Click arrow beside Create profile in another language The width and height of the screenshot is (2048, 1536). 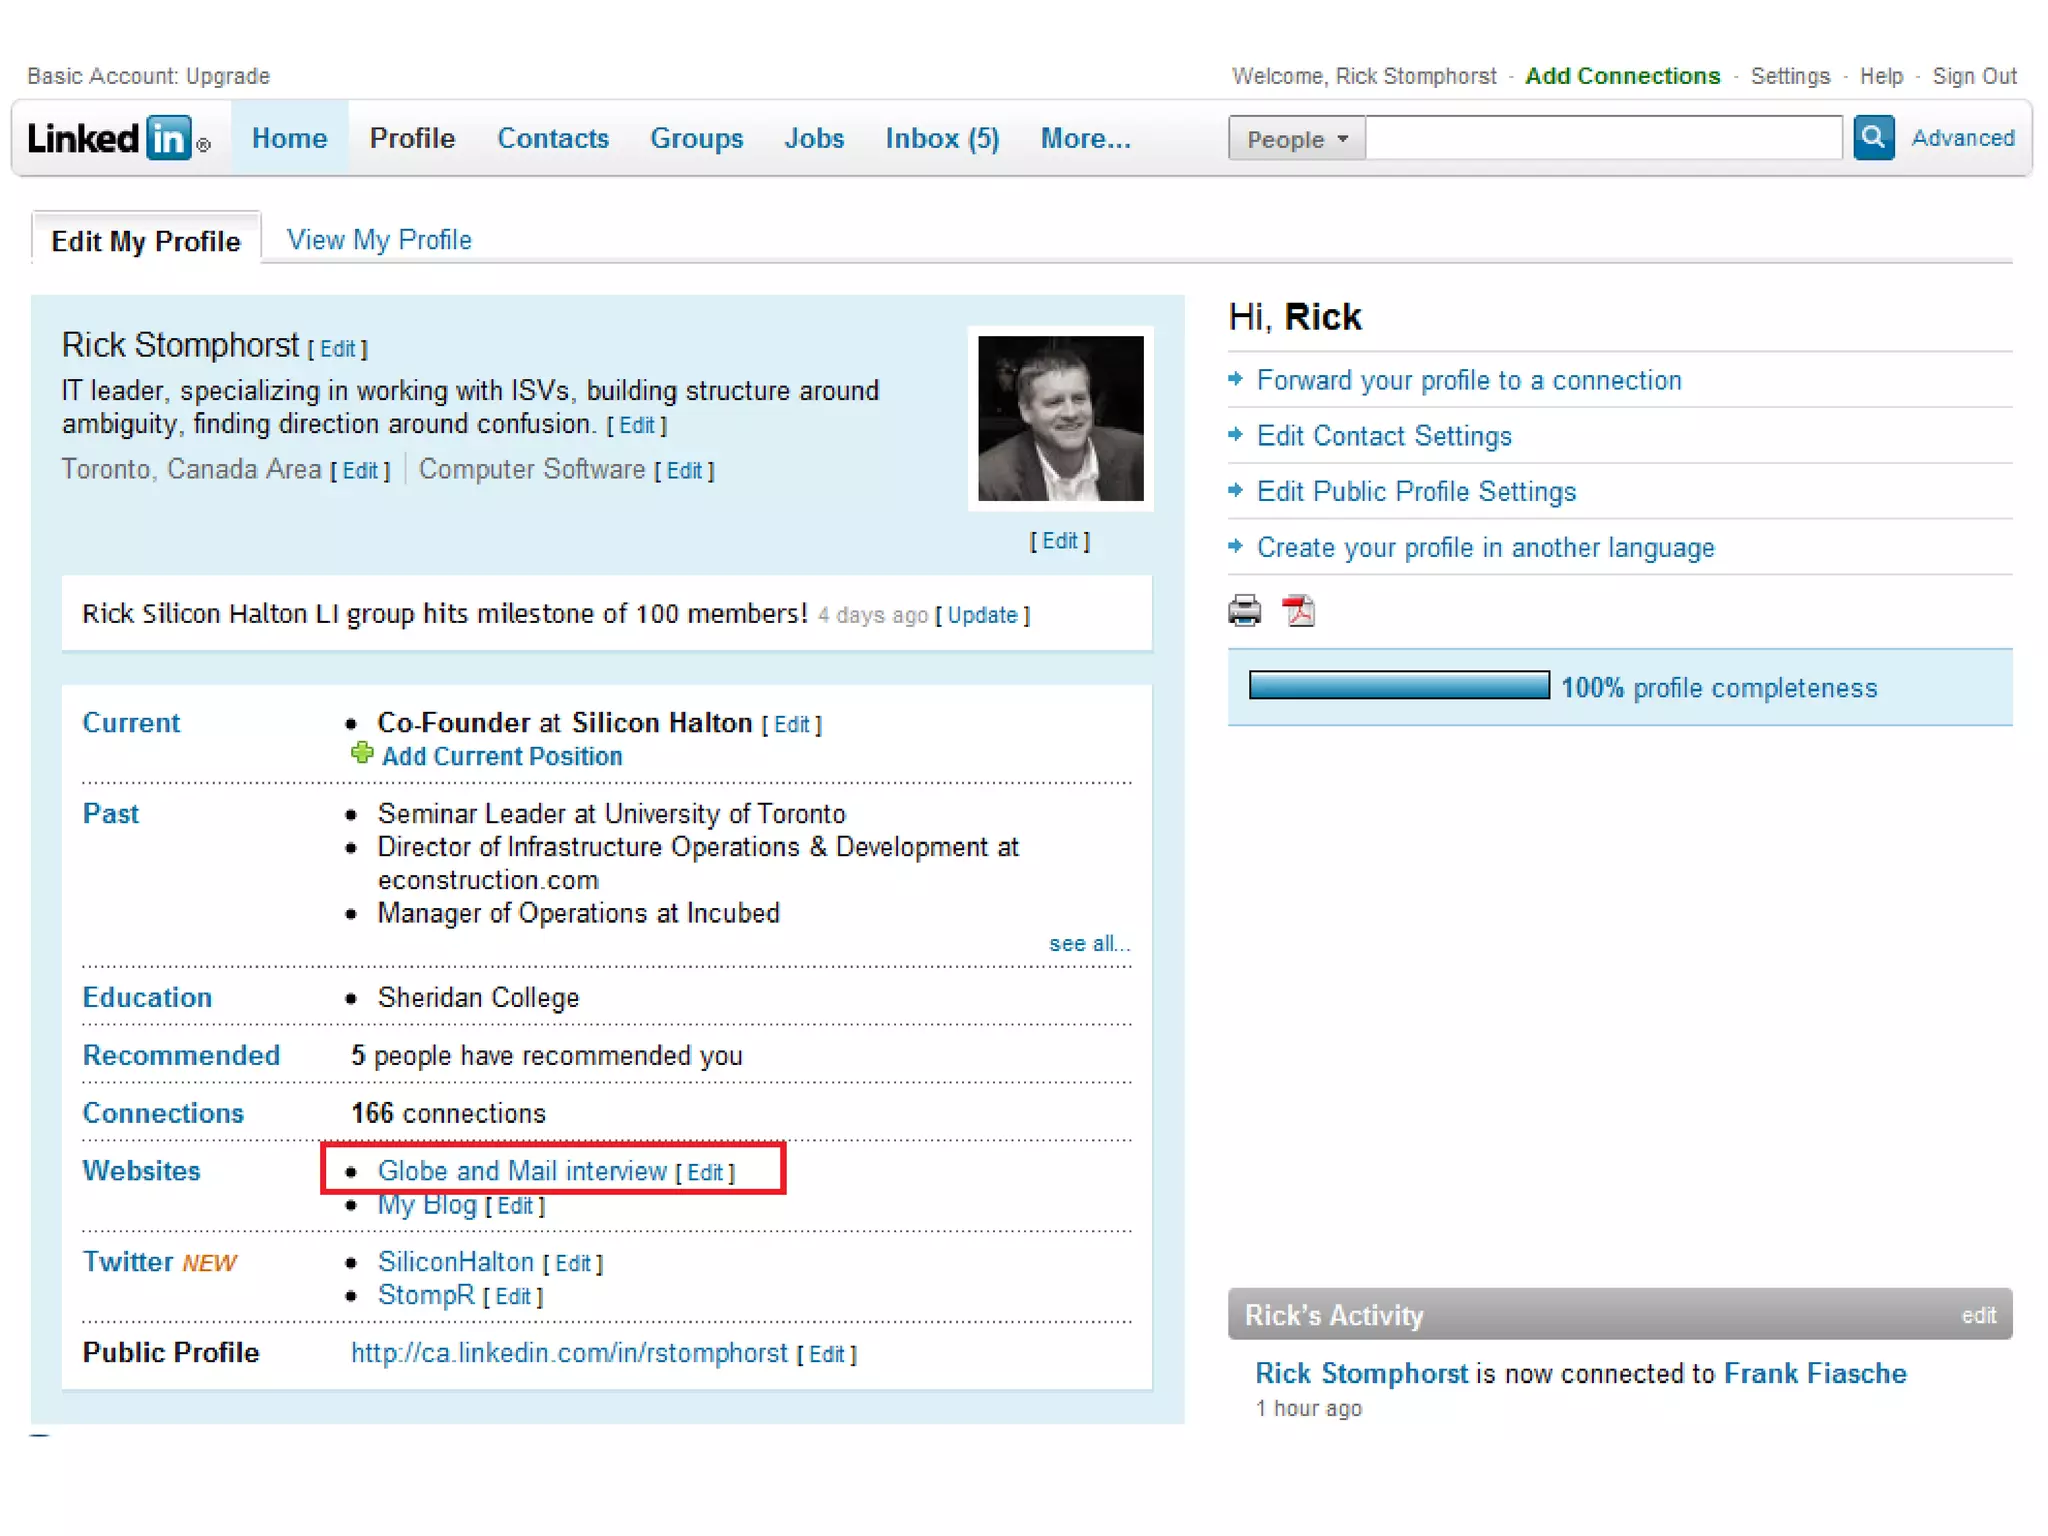pos(1236,546)
